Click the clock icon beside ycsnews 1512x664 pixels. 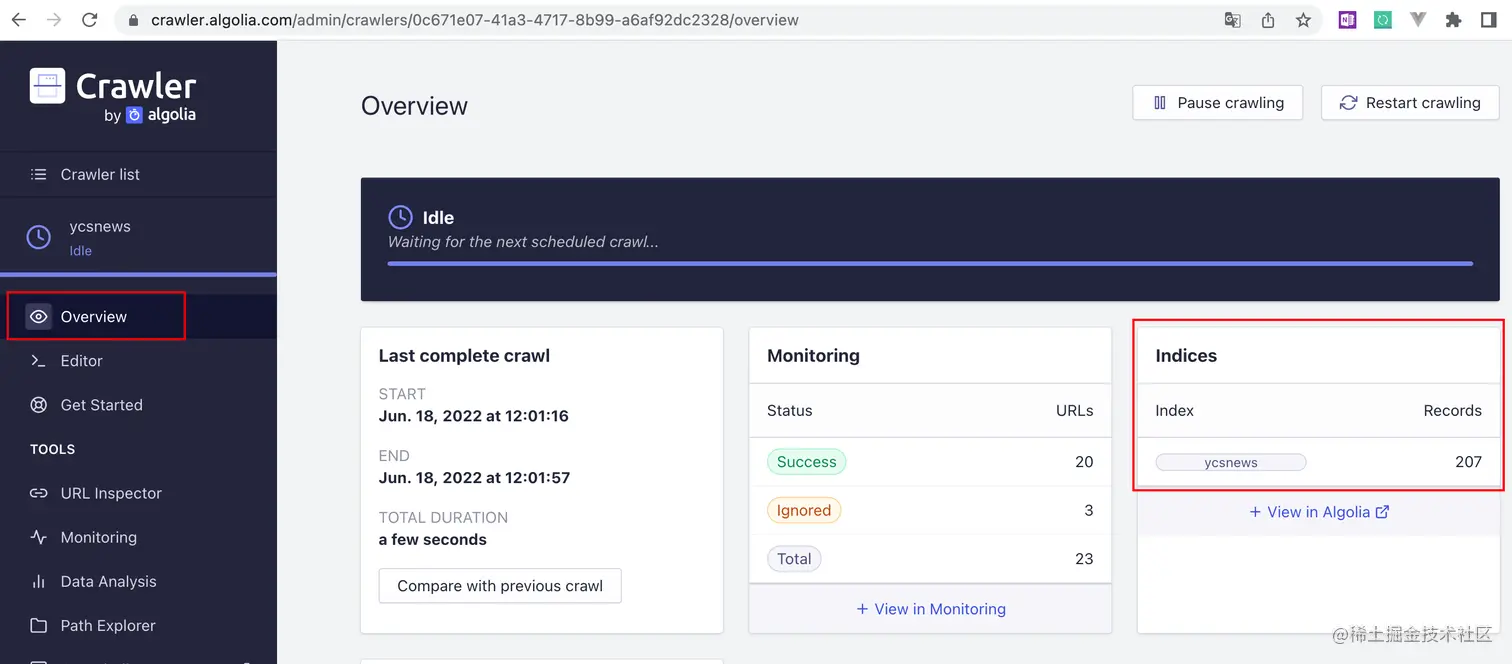coord(38,237)
